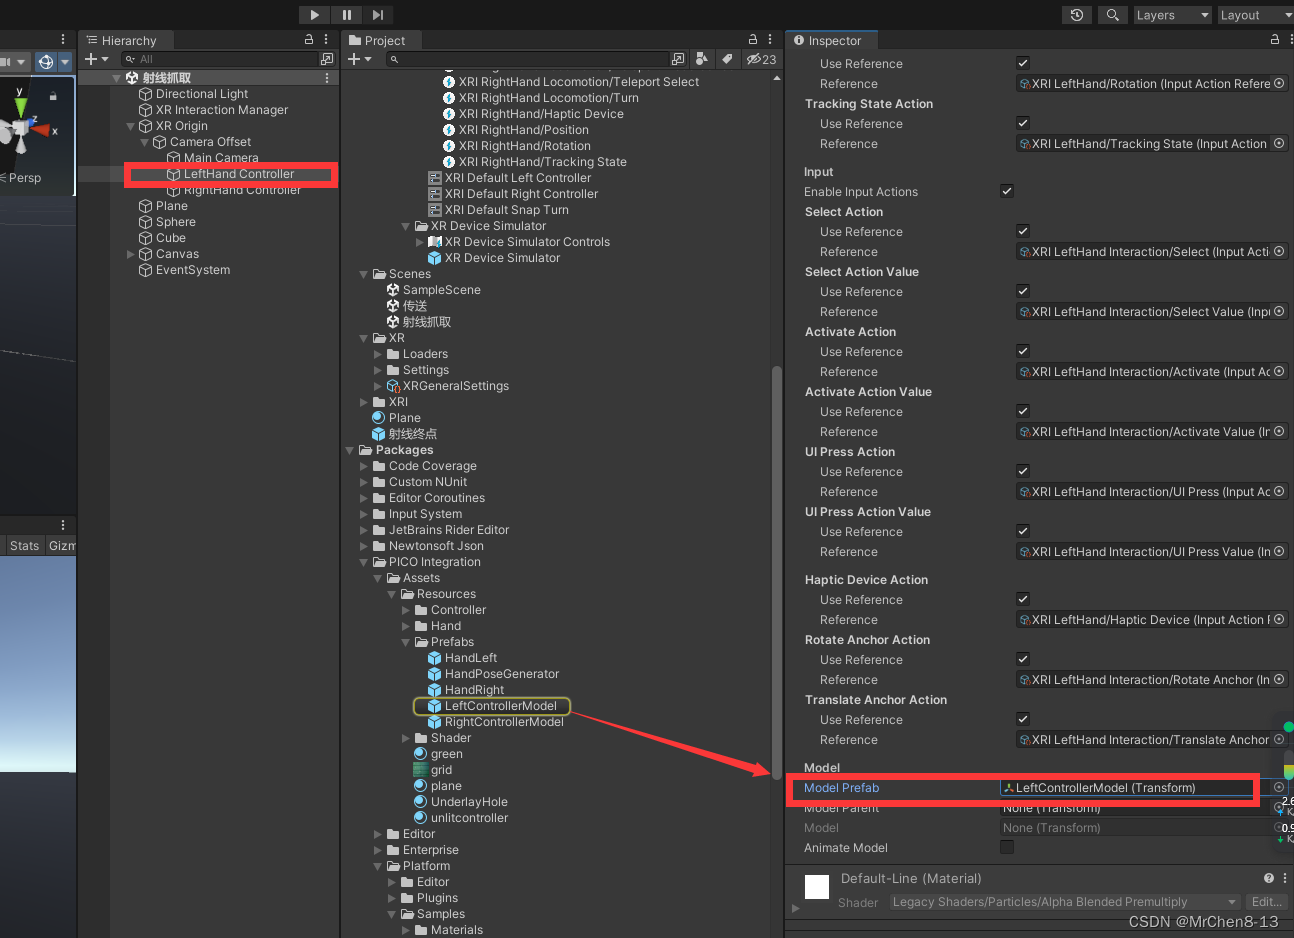Screen dimensions: 1294x938
Task: Click the LeftControllerModel prefab icon
Action: tap(434, 705)
